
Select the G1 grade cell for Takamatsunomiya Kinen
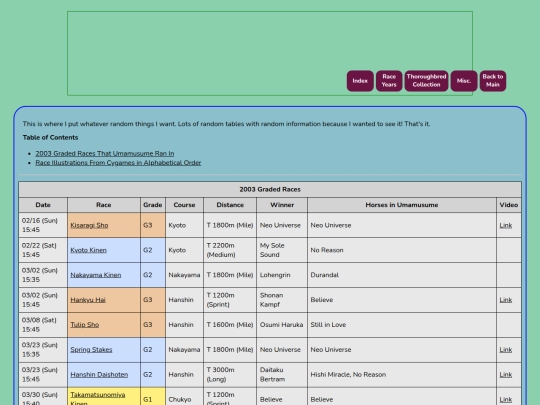[153, 396]
